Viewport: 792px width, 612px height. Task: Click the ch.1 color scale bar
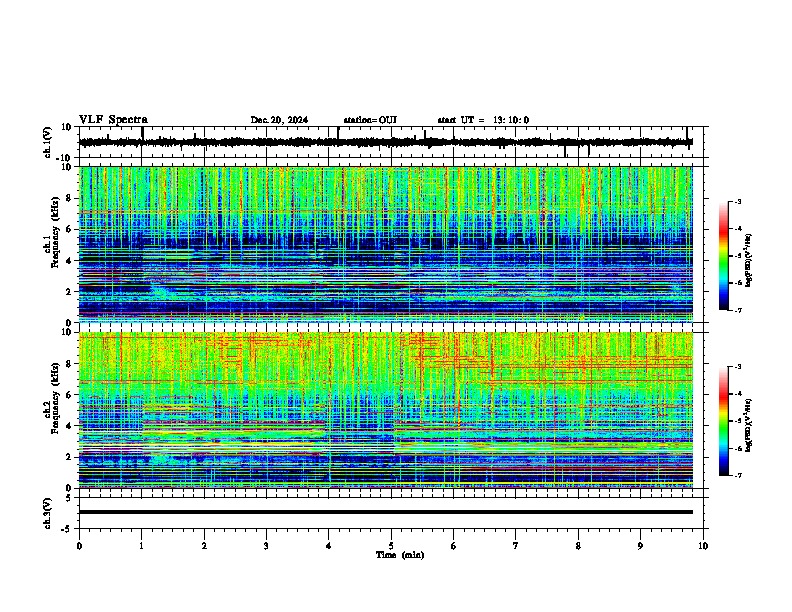tap(723, 256)
